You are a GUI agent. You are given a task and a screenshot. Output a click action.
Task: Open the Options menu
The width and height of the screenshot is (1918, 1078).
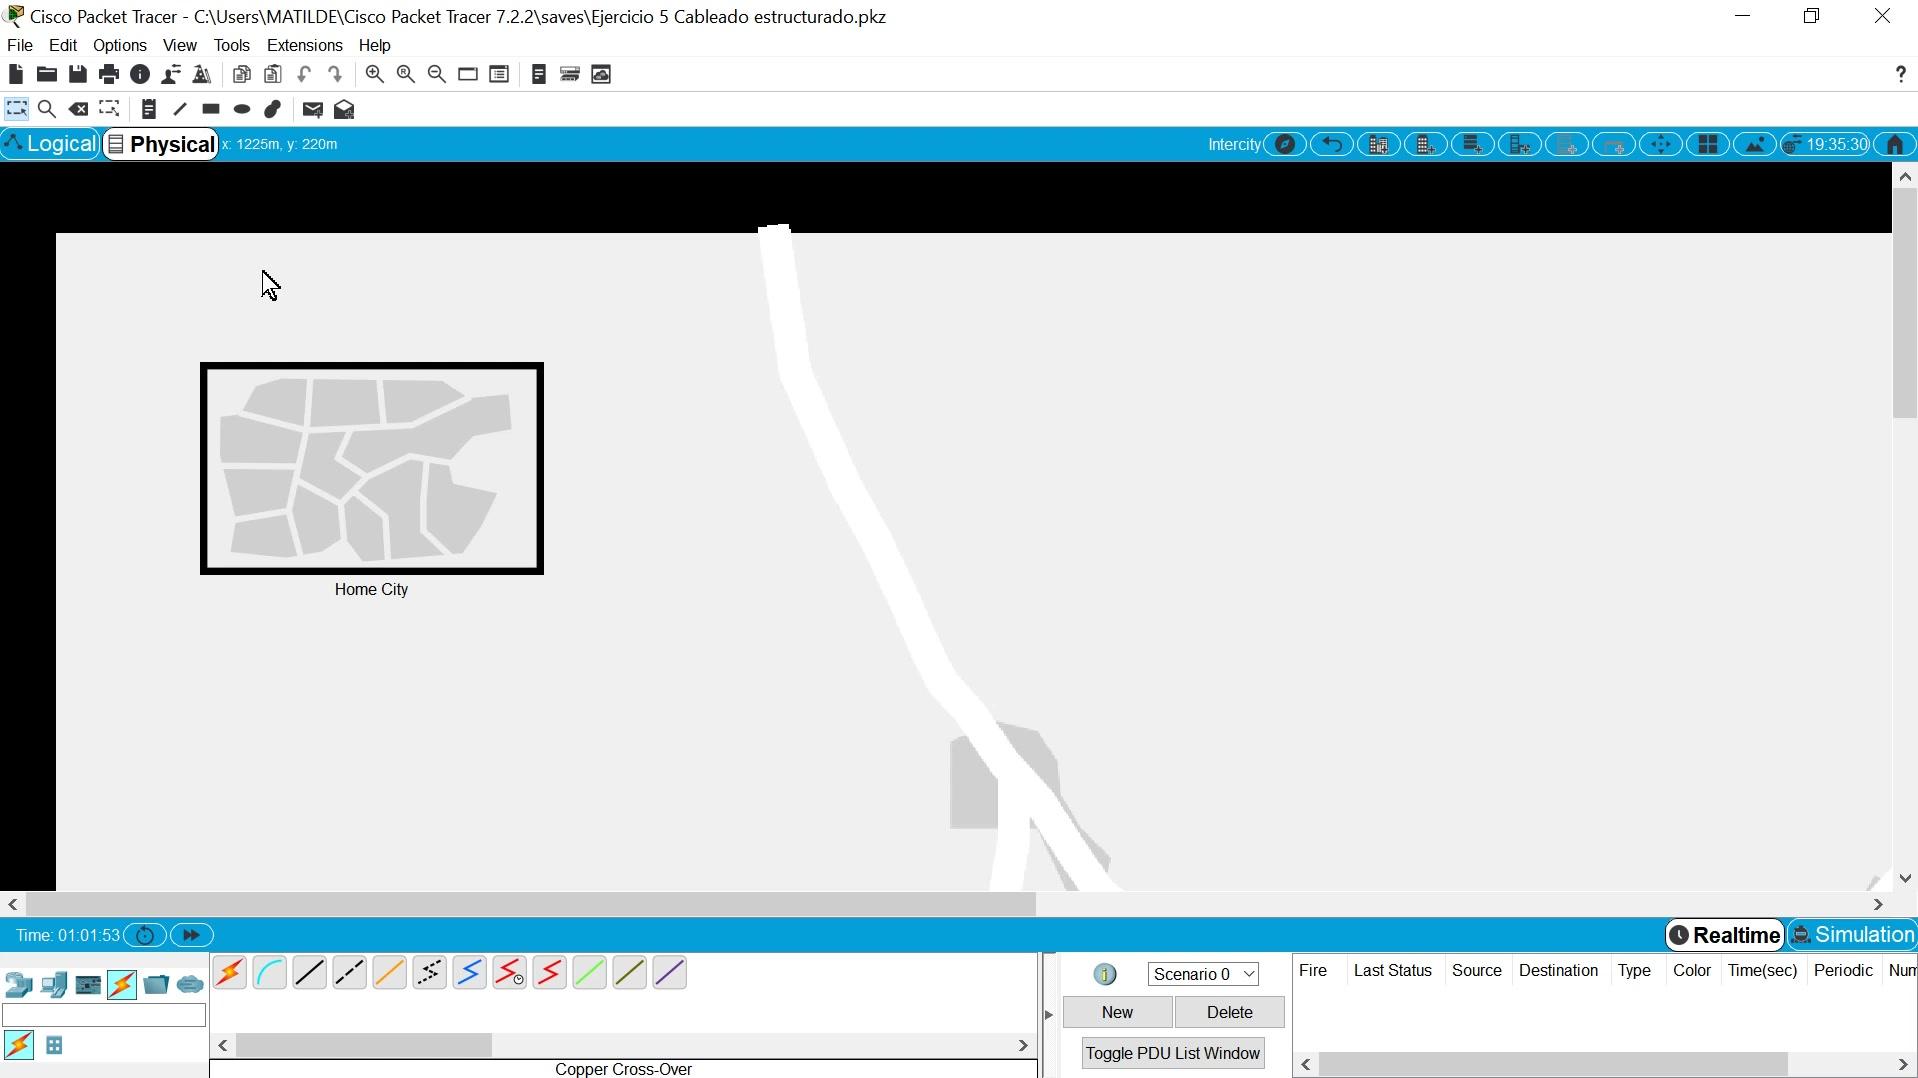click(x=120, y=46)
